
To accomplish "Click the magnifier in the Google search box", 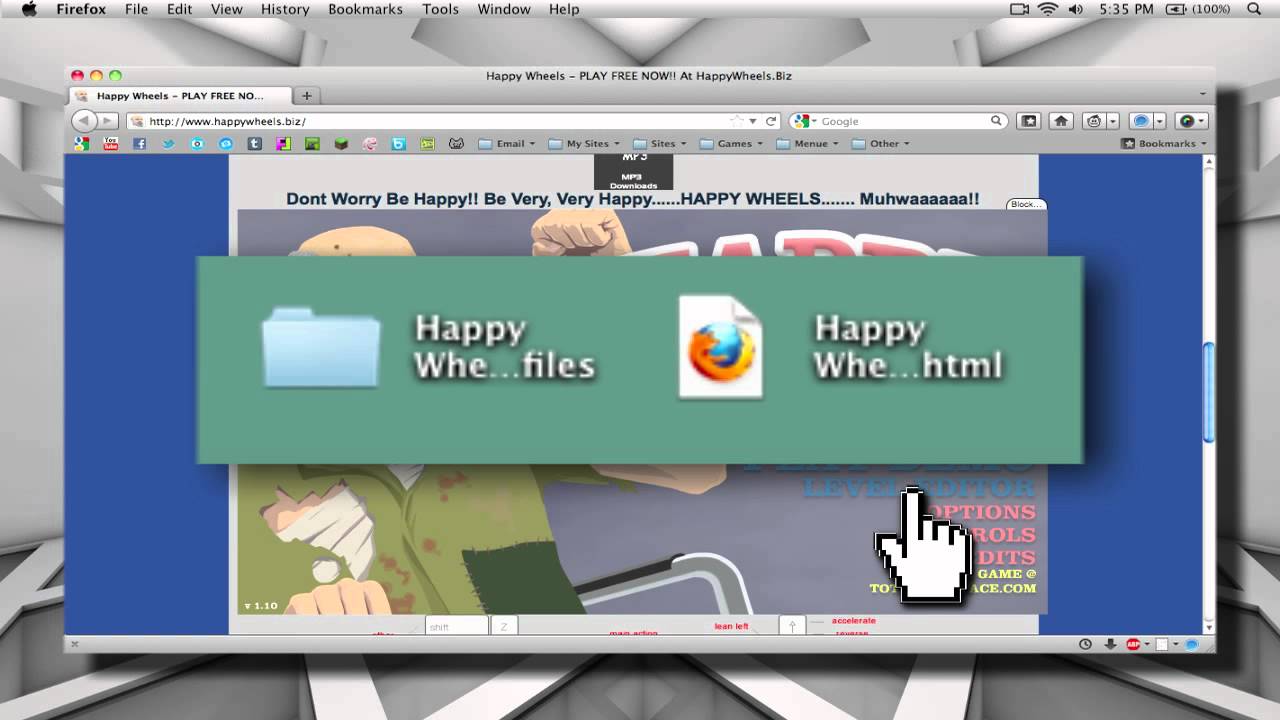I will [x=996, y=121].
